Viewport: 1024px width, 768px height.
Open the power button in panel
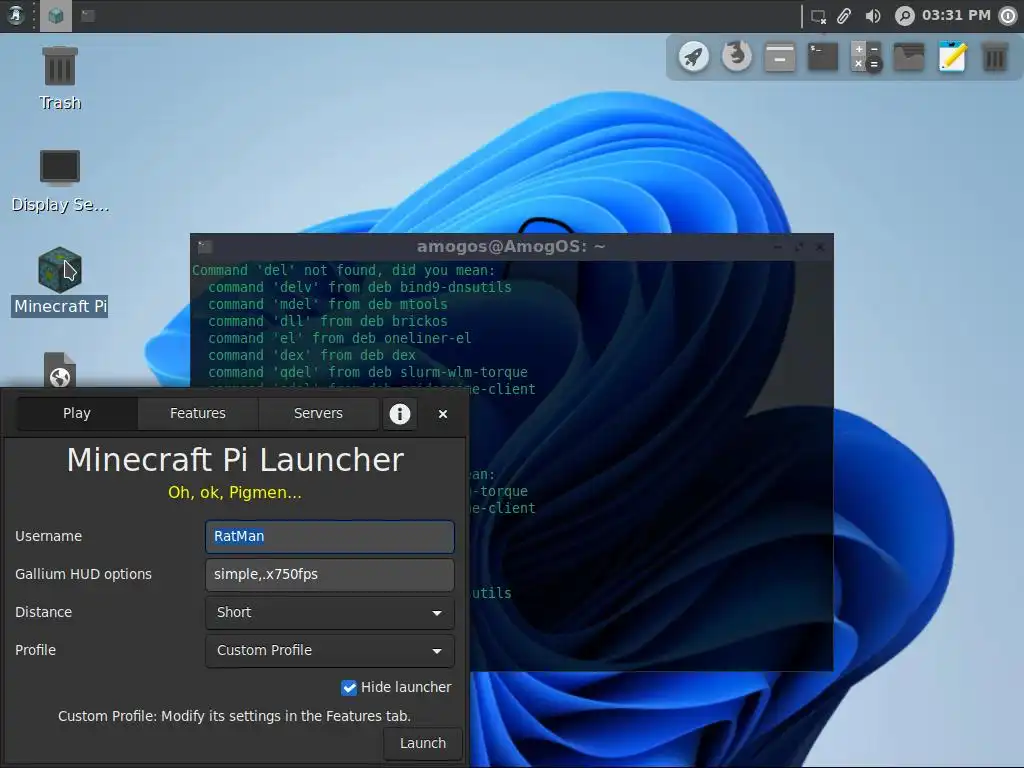pyautogui.click(x=1009, y=16)
